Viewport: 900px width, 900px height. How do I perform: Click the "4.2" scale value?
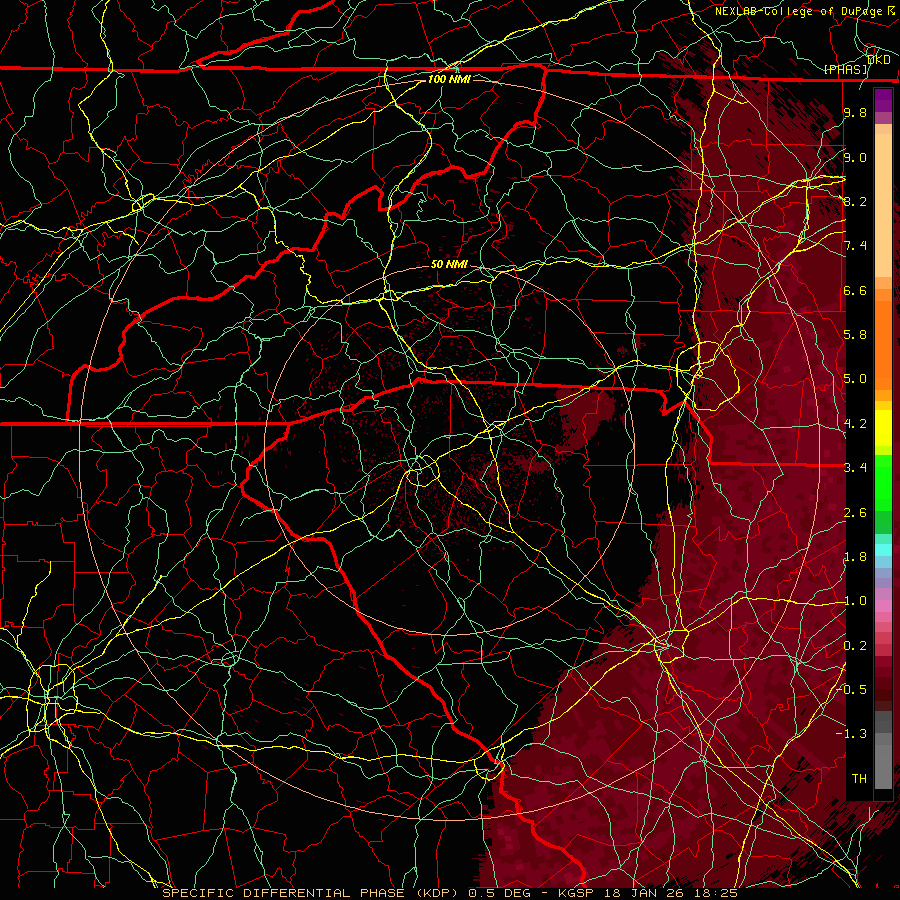(x=855, y=424)
